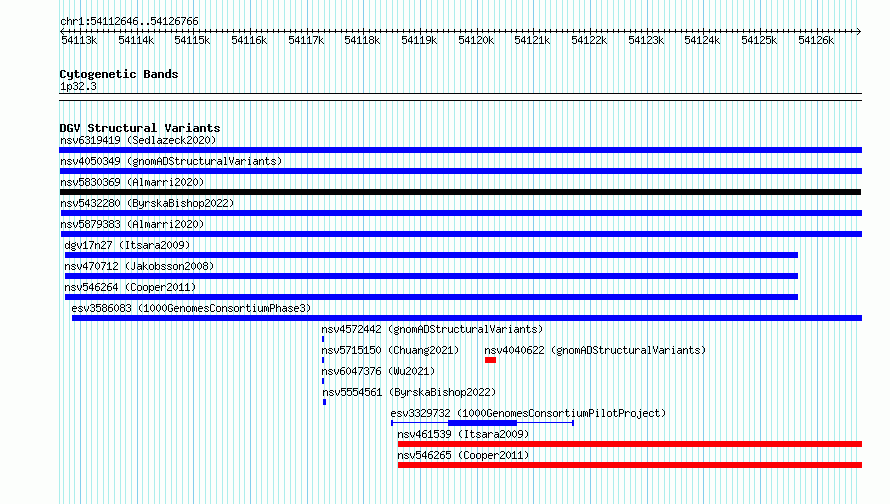
Task: Click the small blue marker under nsv4572442
Action: click(323, 339)
